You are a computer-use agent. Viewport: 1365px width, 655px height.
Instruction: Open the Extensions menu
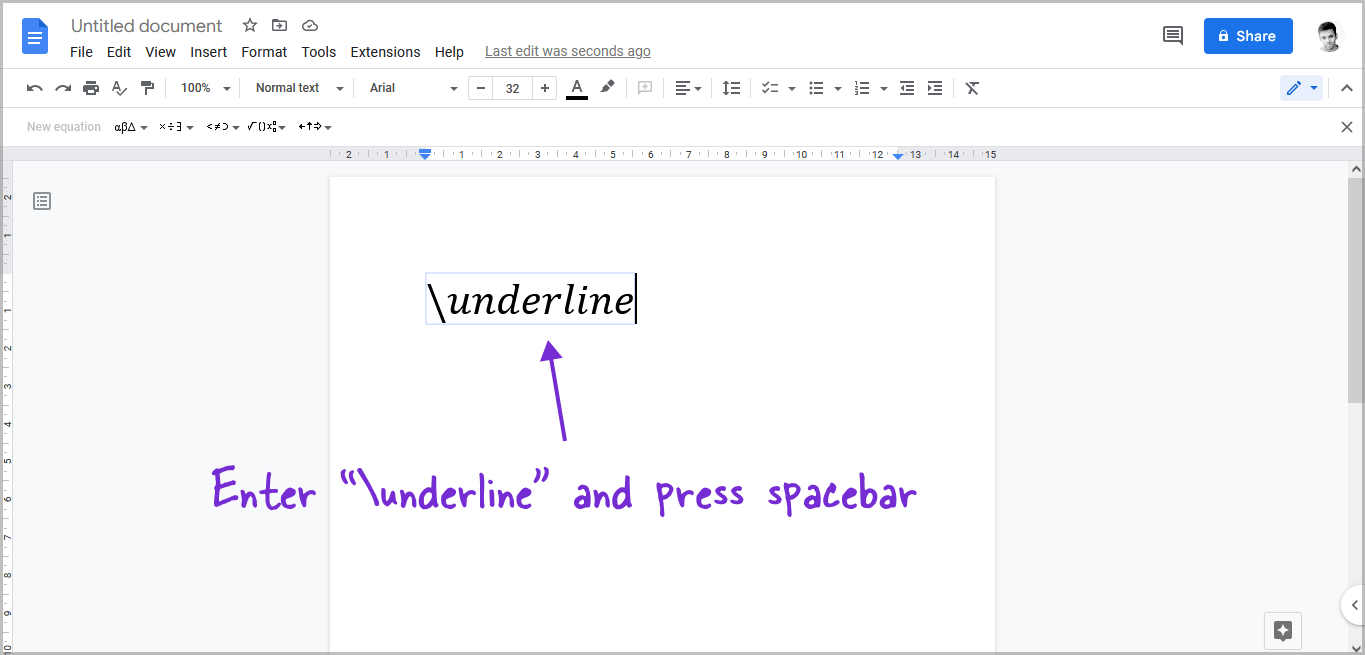click(x=385, y=52)
